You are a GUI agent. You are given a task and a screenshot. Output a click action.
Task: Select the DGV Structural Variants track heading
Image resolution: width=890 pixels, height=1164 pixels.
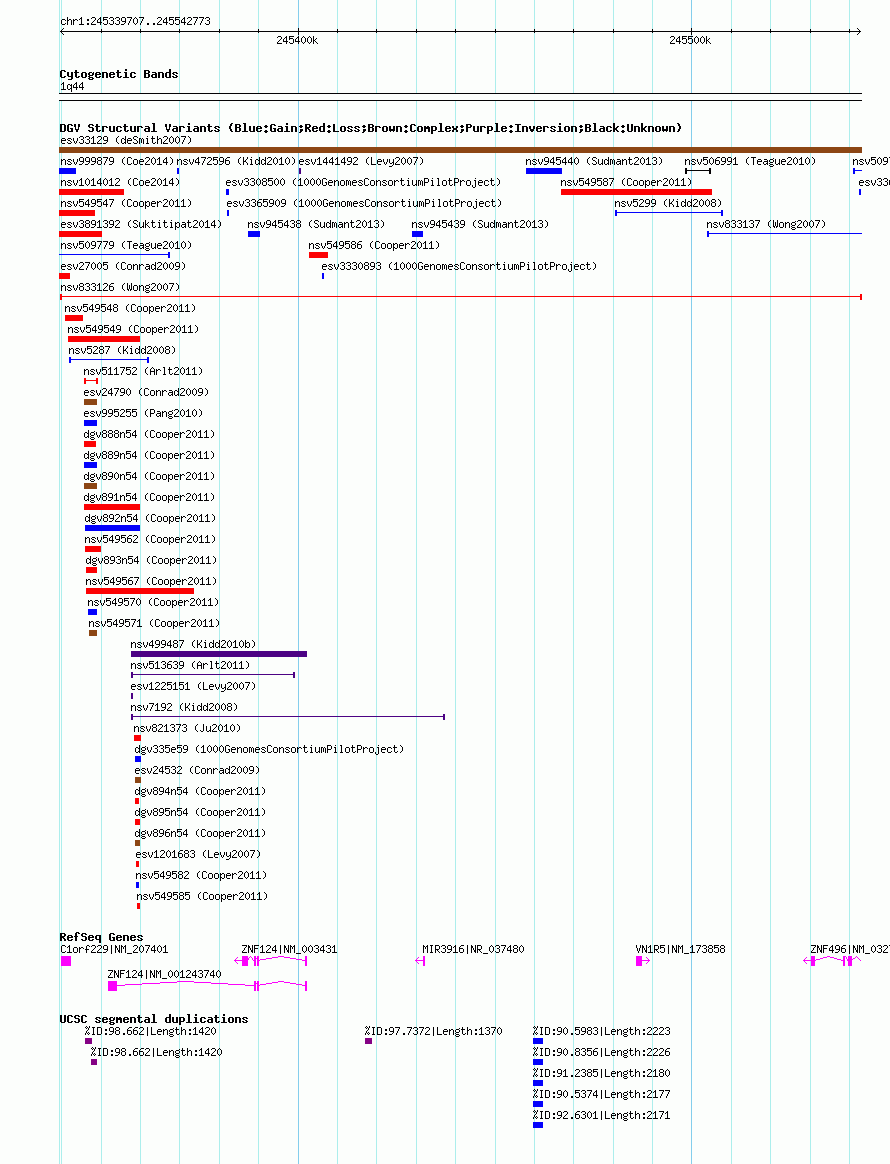tap(370, 128)
